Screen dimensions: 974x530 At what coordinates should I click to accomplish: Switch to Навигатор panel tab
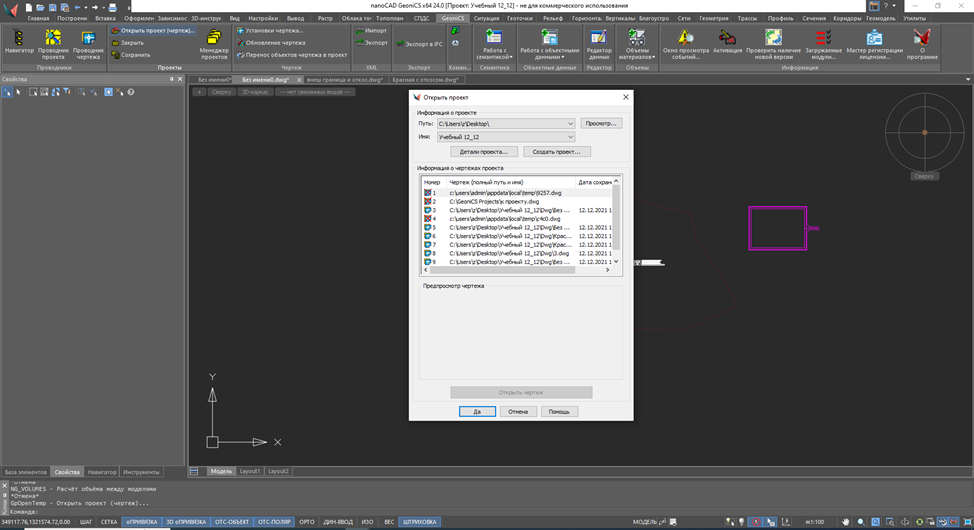coord(102,472)
